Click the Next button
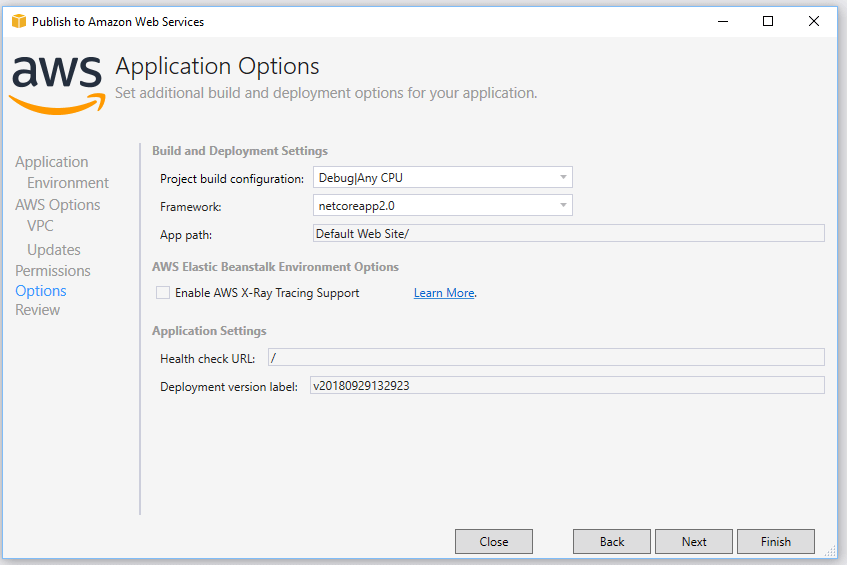This screenshot has width=847, height=565. (x=694, y=541)
